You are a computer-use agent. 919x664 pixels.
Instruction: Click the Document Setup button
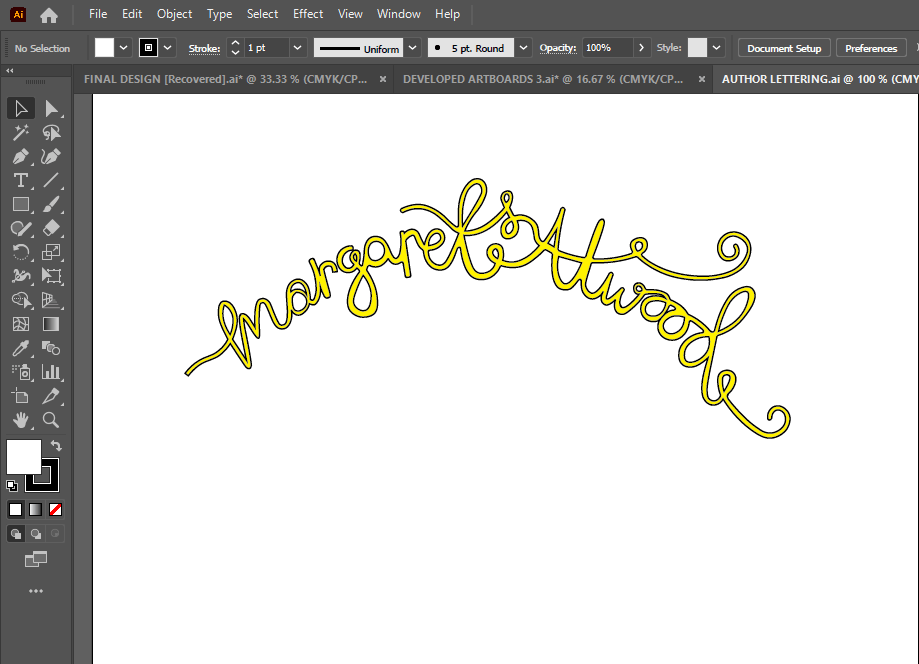[x=784, y=48]
